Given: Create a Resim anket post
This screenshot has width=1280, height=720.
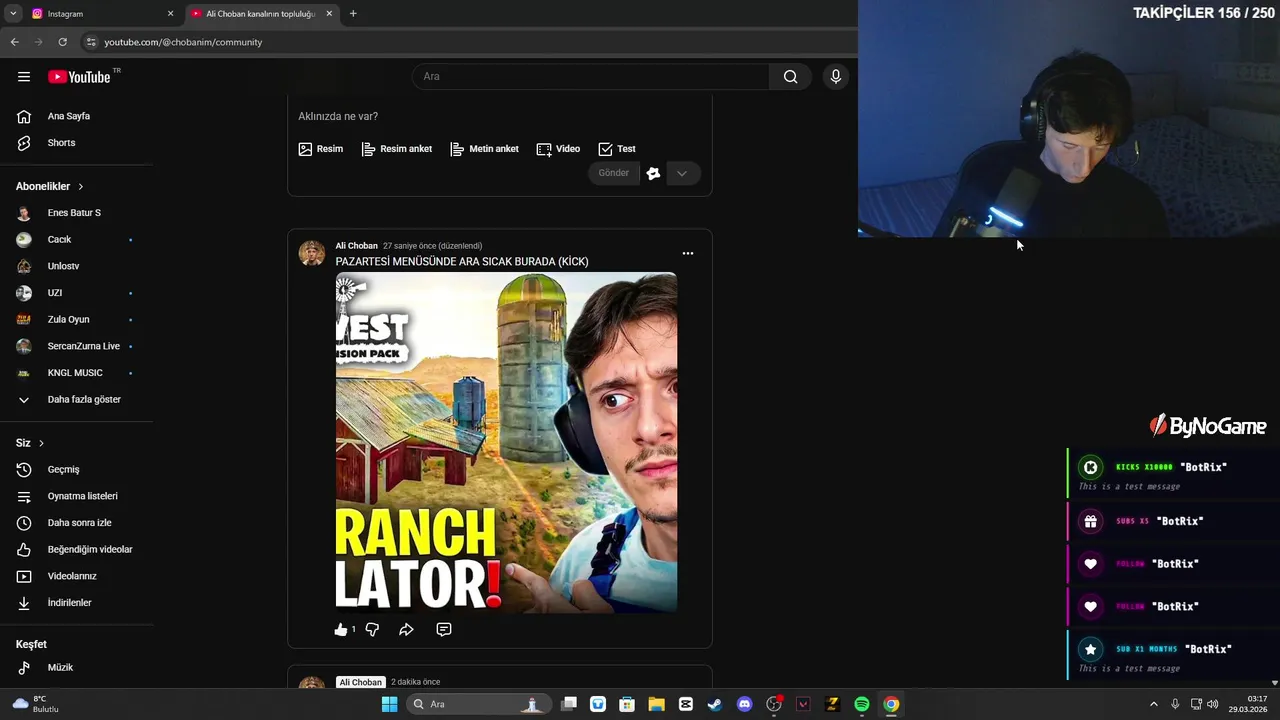Looking at the screenshot, I should tap(397, 149).
